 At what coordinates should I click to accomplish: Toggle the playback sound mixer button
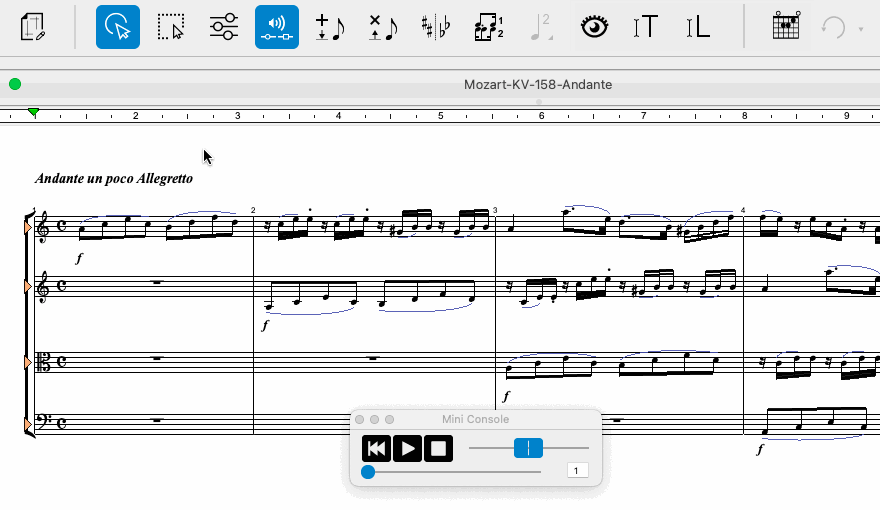(277, 27)
